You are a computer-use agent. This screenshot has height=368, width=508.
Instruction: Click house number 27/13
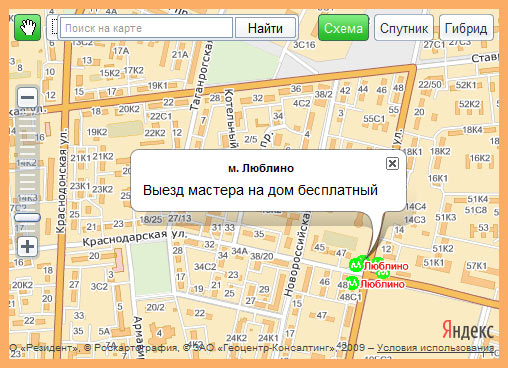179,218
